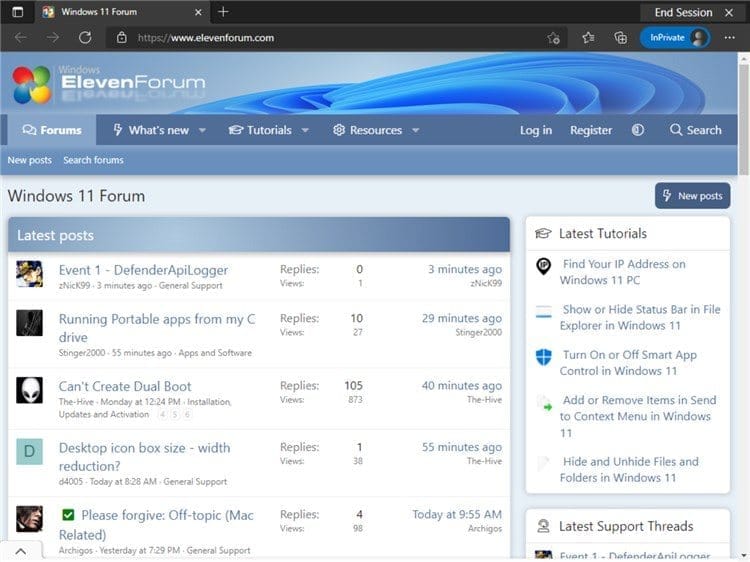Open the Resources nav item
The height and width of the screenshot is (562, 750).
tap(367, 130)
